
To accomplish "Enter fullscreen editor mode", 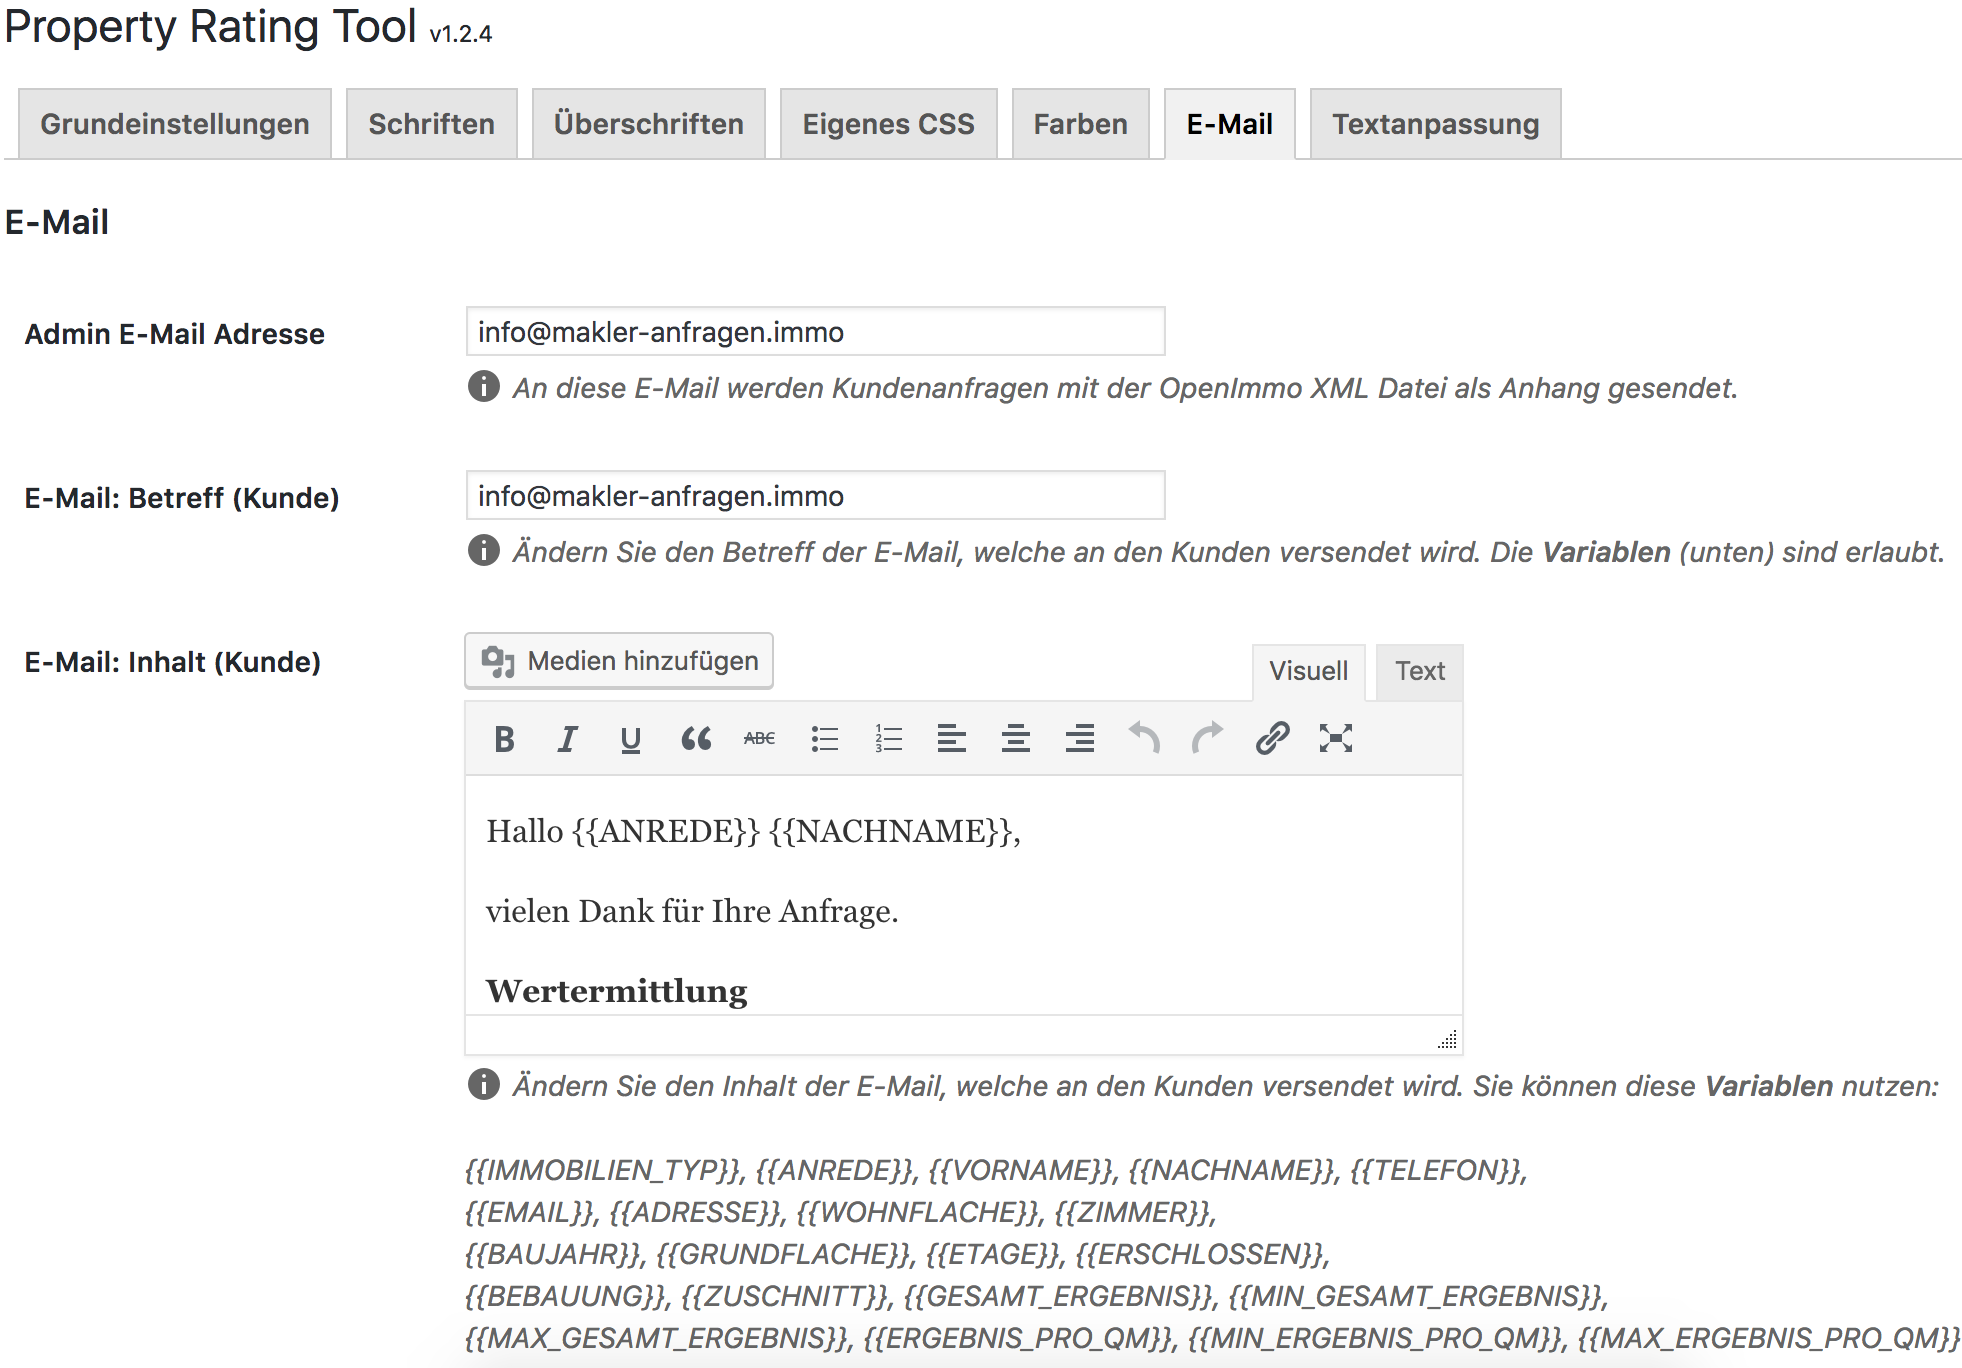I will 1335,739.
